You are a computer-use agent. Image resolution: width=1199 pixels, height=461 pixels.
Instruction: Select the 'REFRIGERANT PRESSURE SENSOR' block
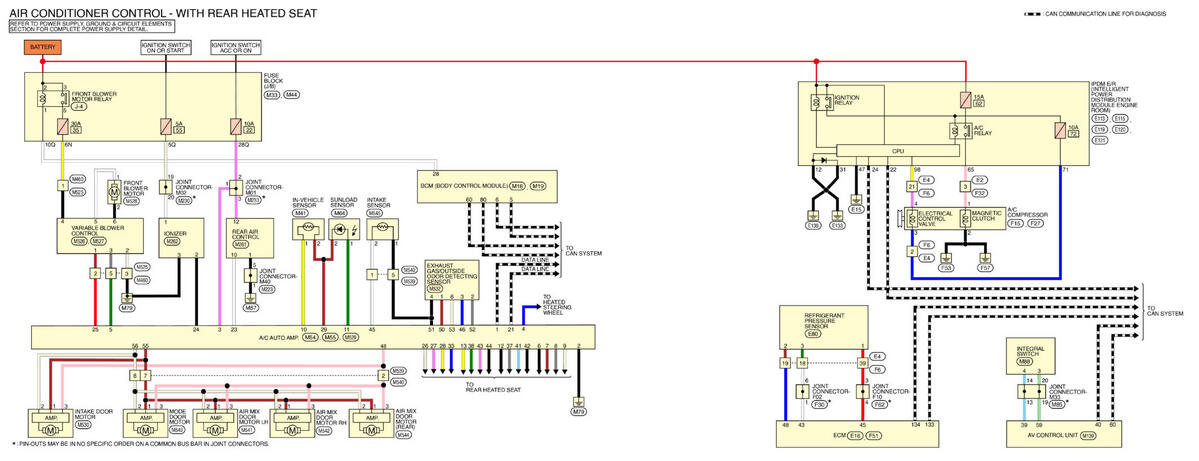tap(824, 327)
